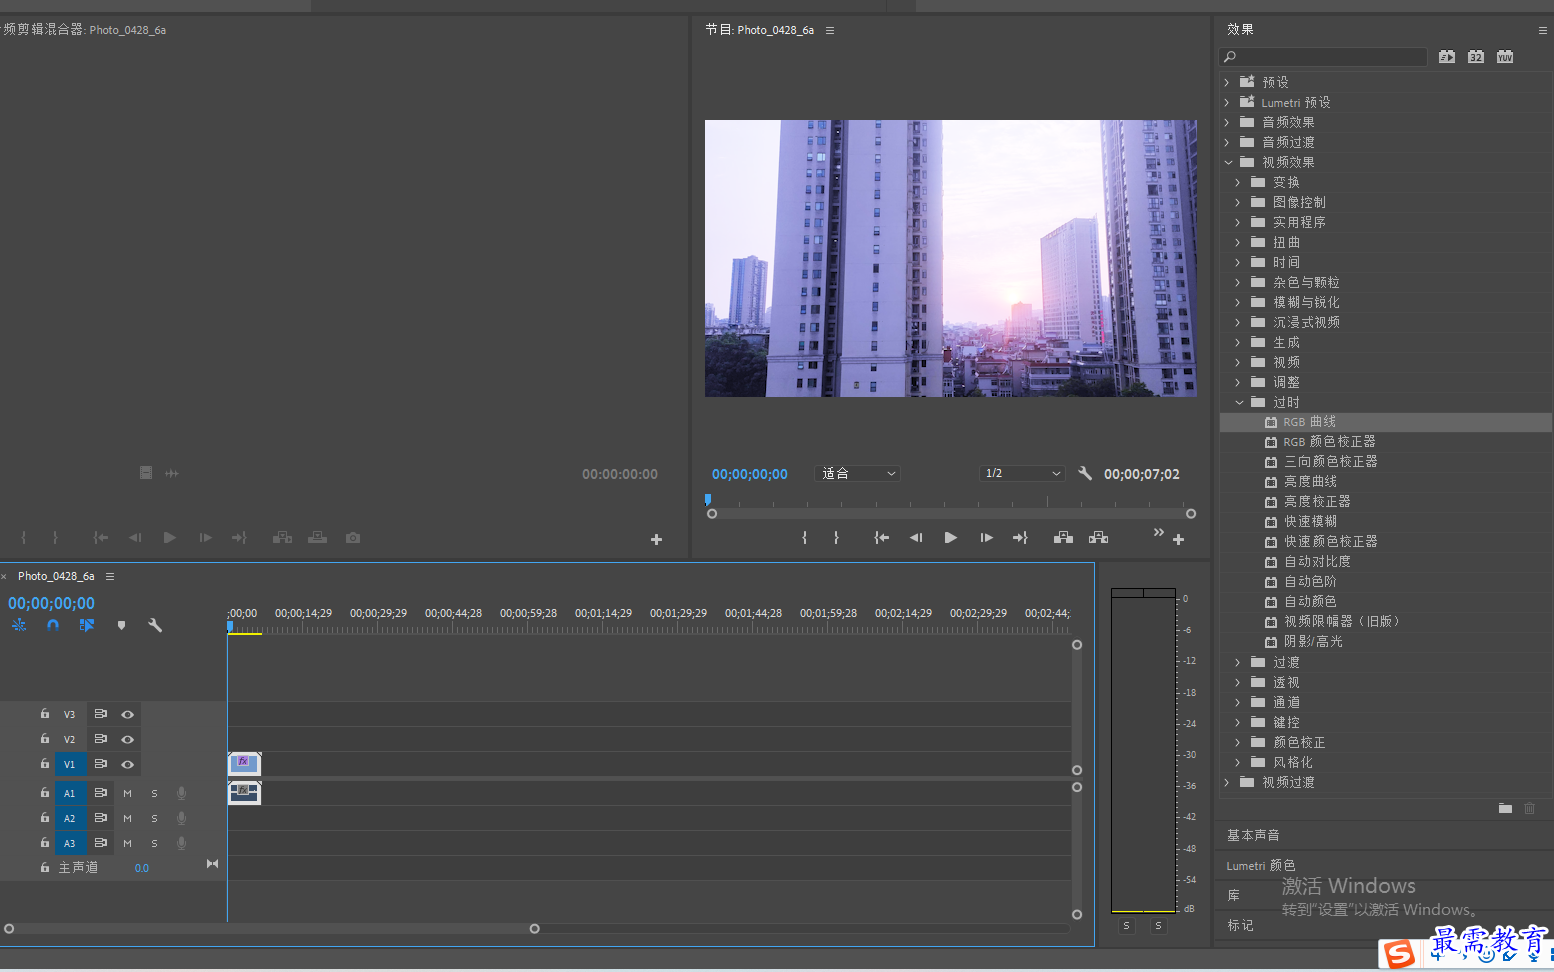1554x972 pixels.
Task: Click the master track volume 0.0 value
Action: coord(142,868)
